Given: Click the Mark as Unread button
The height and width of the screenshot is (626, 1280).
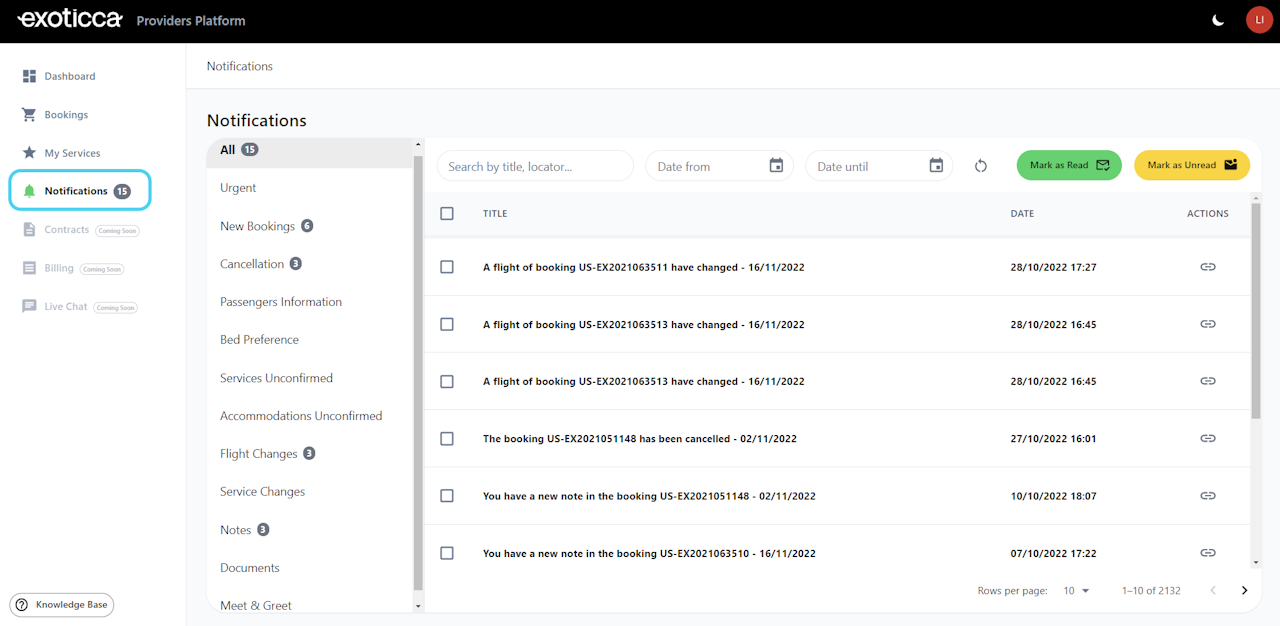Looking at the screenshot, I should point(1192,165).
